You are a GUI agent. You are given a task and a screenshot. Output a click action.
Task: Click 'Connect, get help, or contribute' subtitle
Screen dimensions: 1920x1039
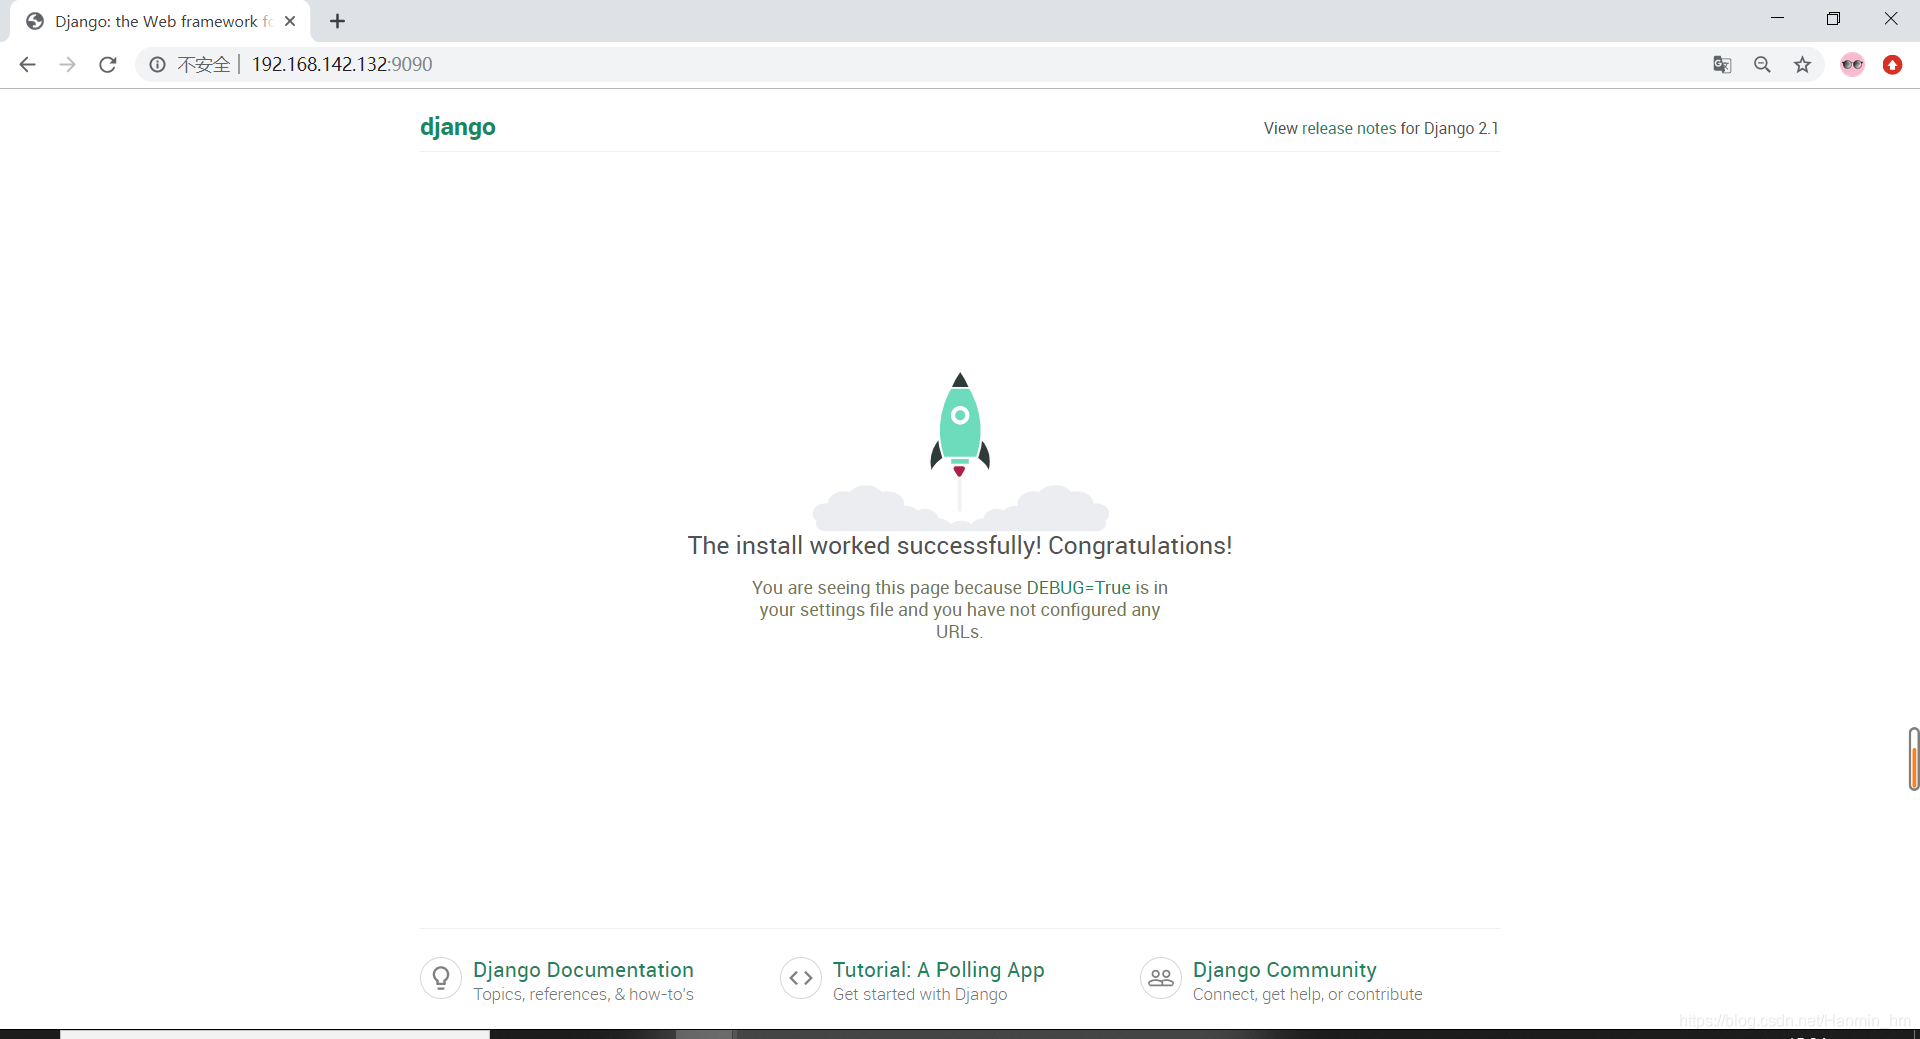pos(1307,994)
